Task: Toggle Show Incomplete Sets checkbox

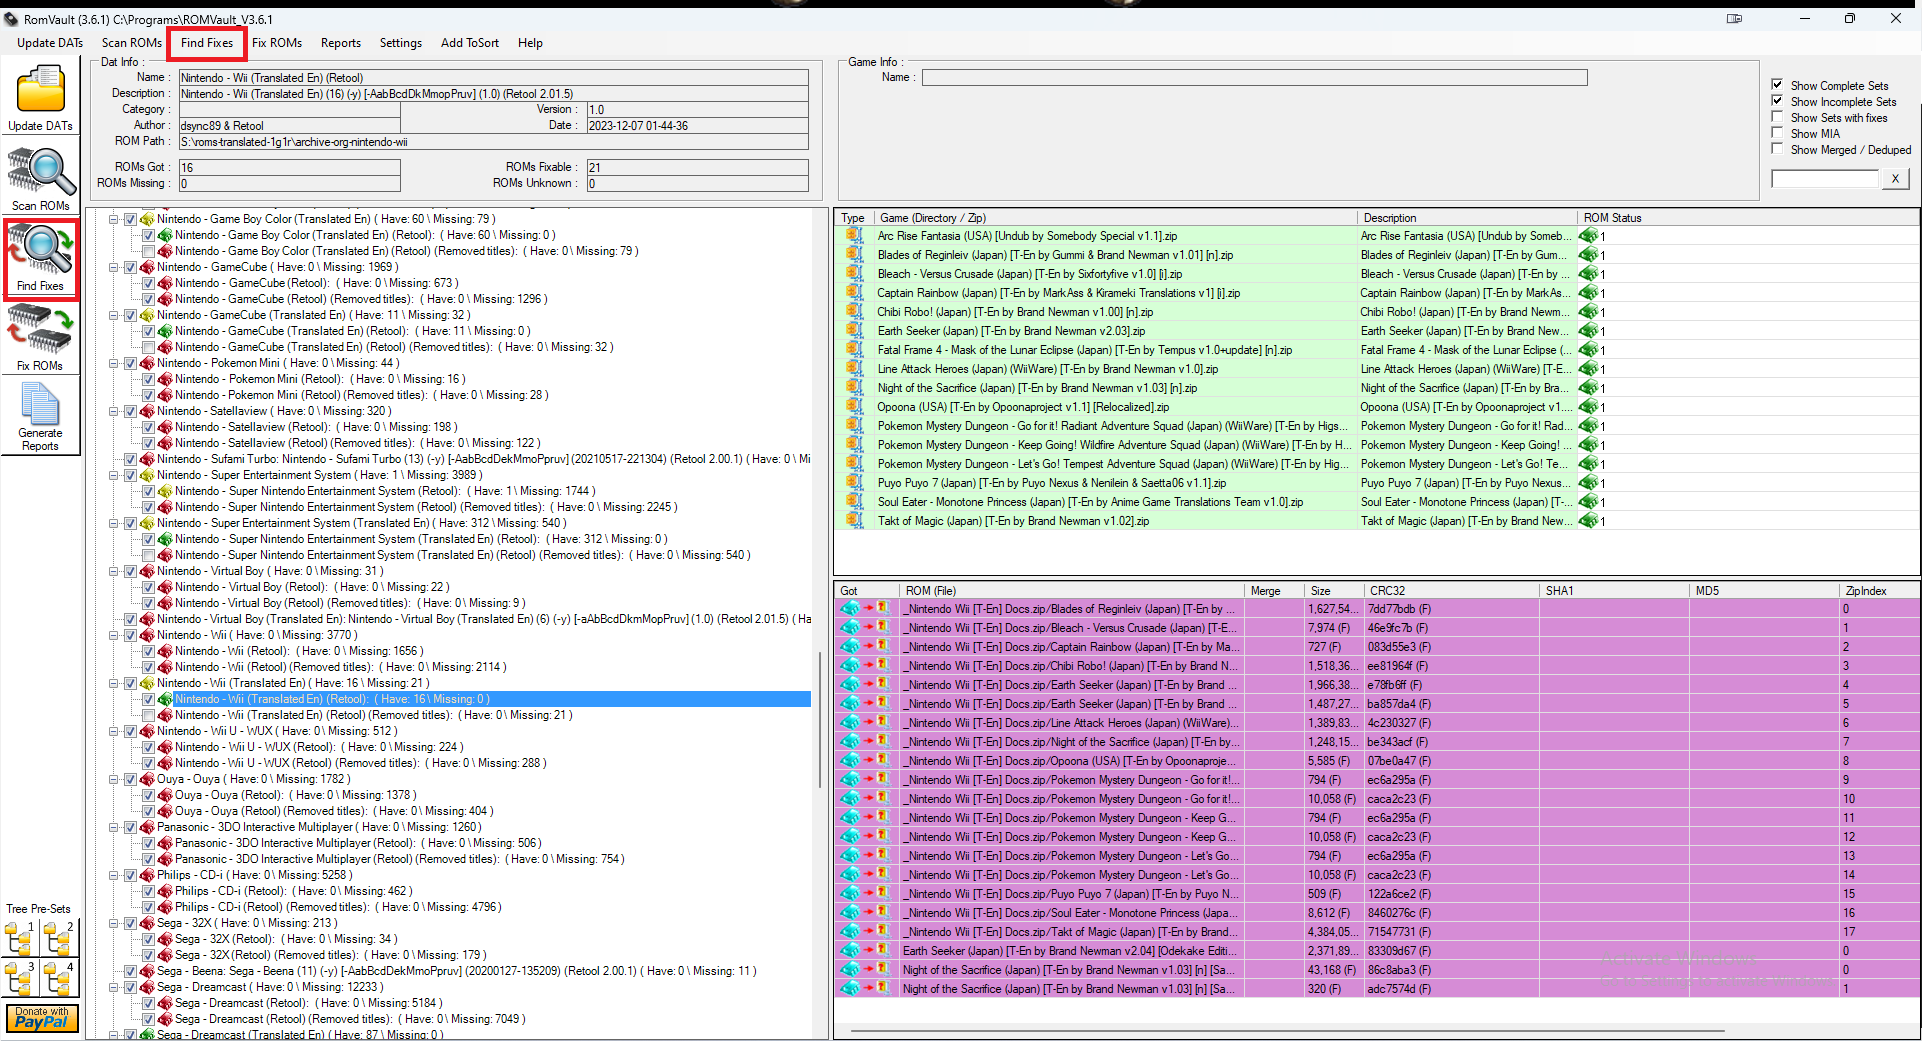Action: coord(1777,101)
